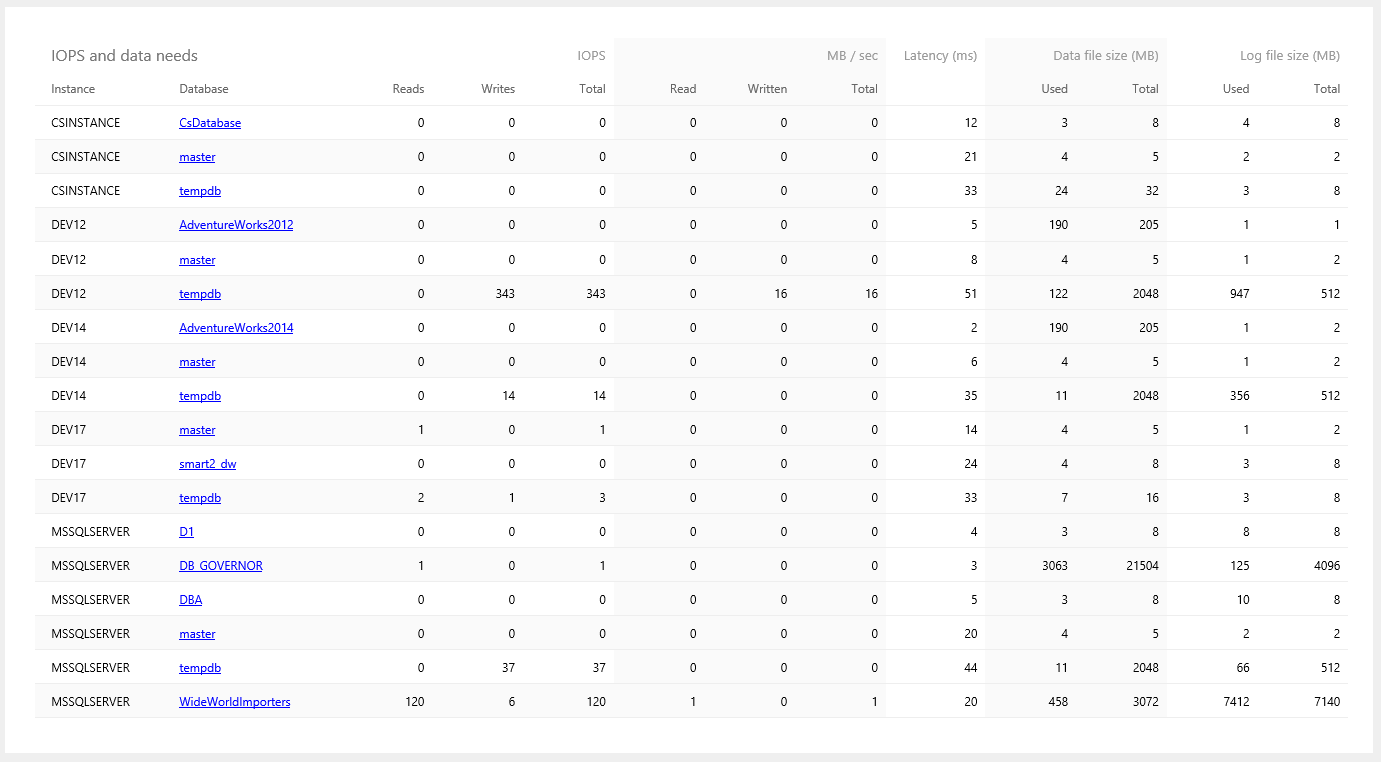The image size is (1381, 762).
Task: Click the AdventureWorks2014 link
Action: 236,328
